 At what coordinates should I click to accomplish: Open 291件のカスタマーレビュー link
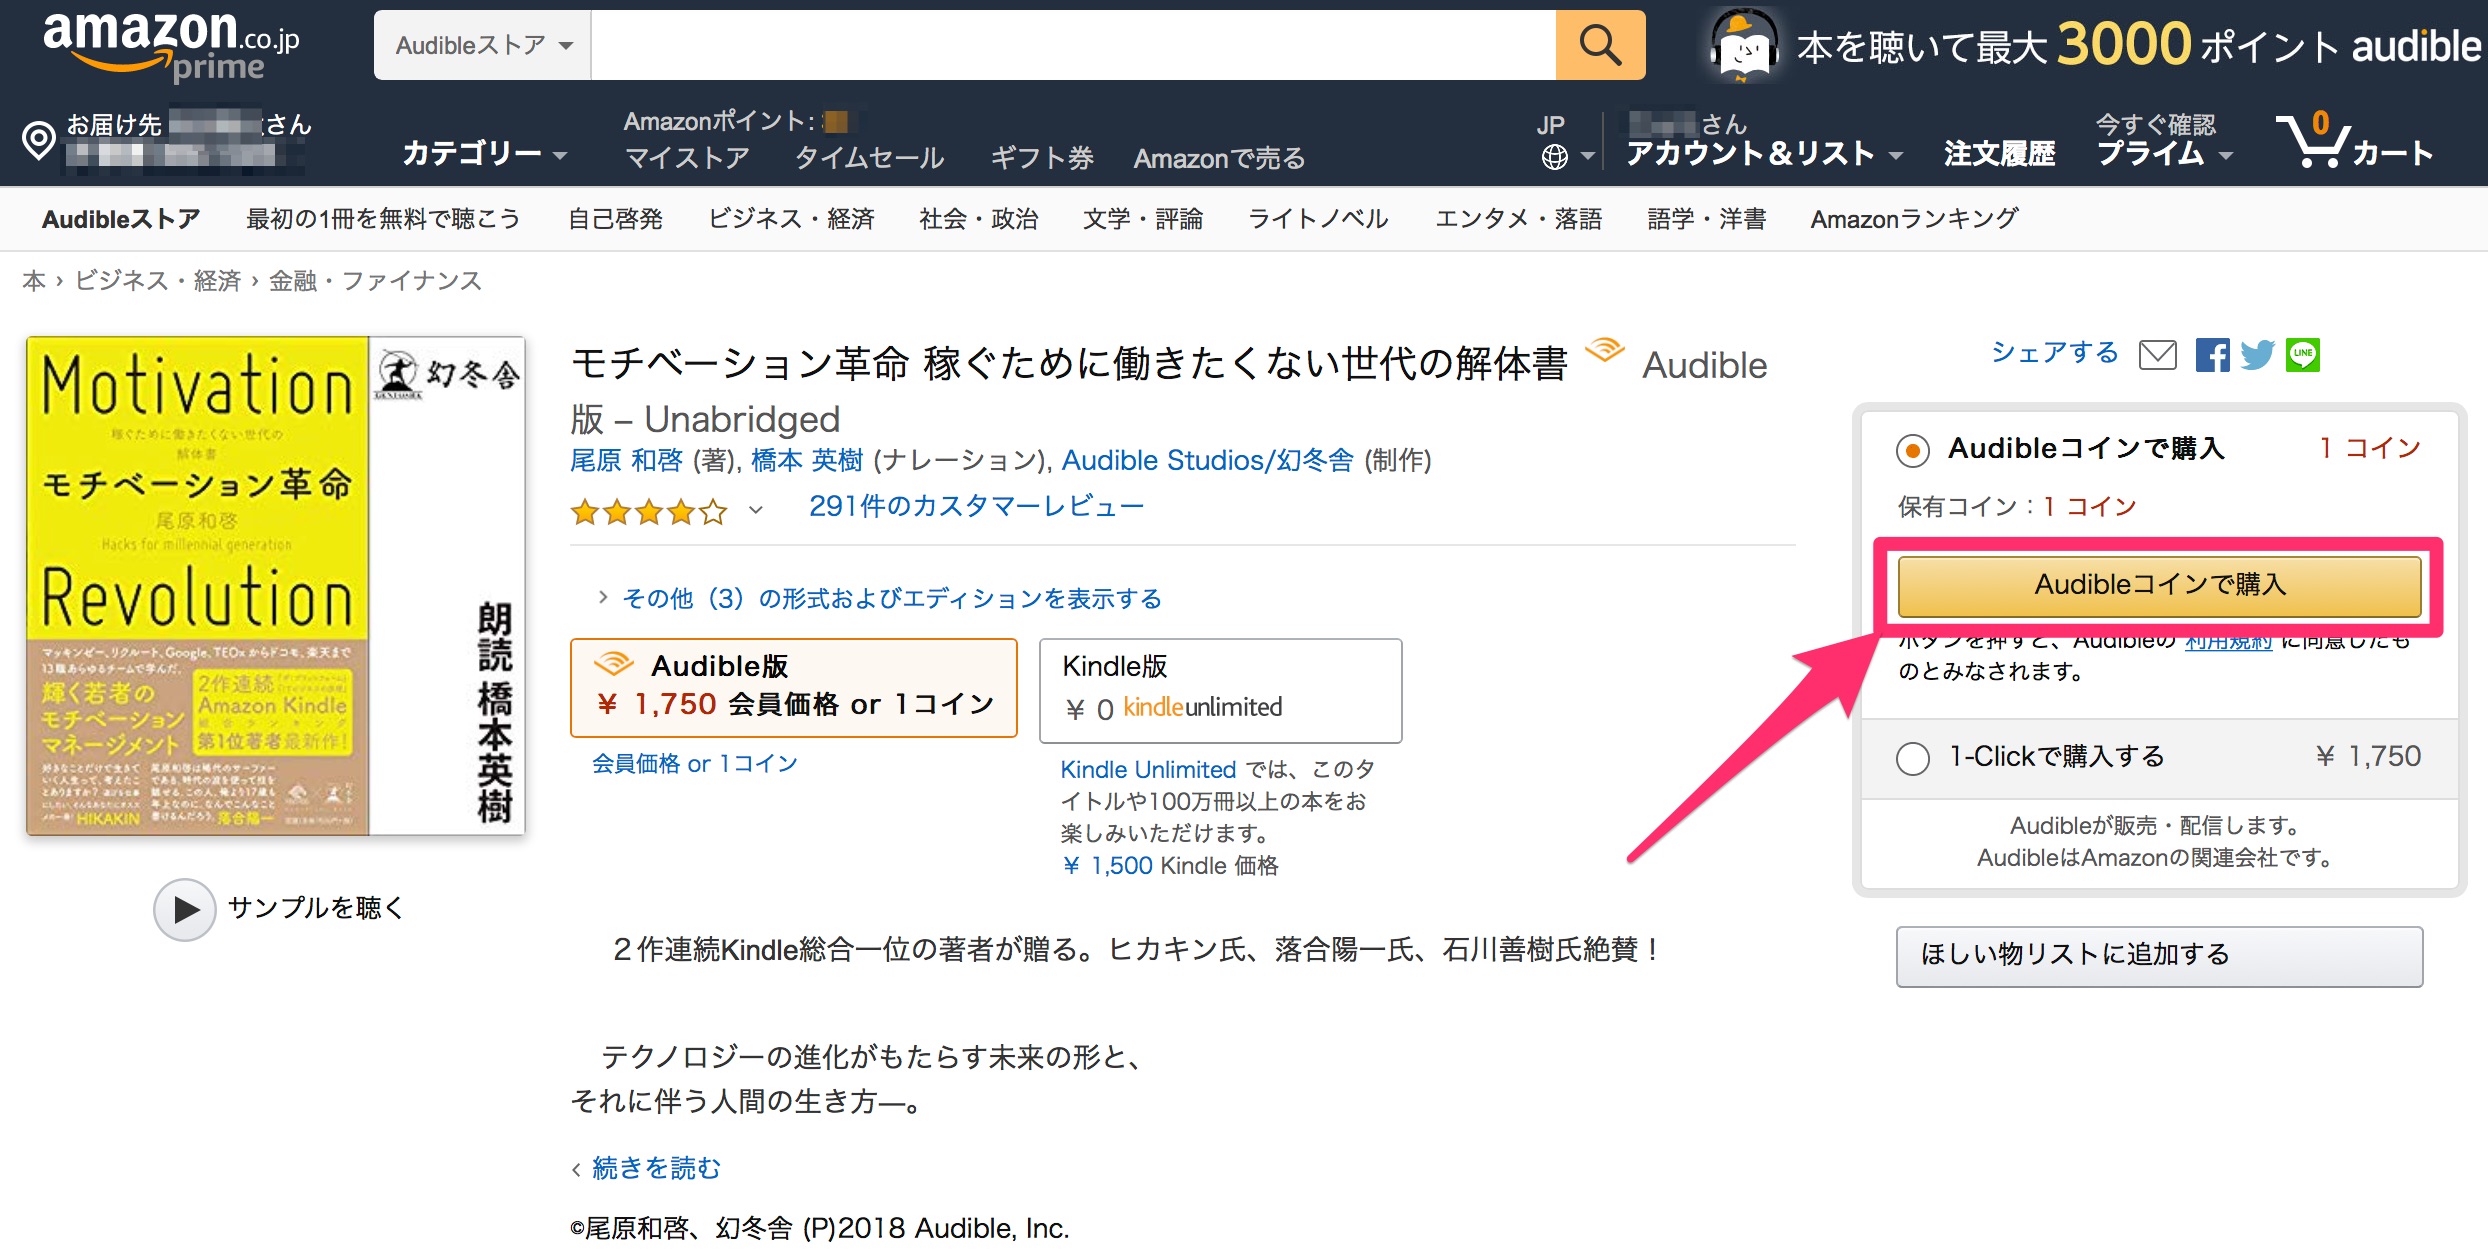coord(976,507)
